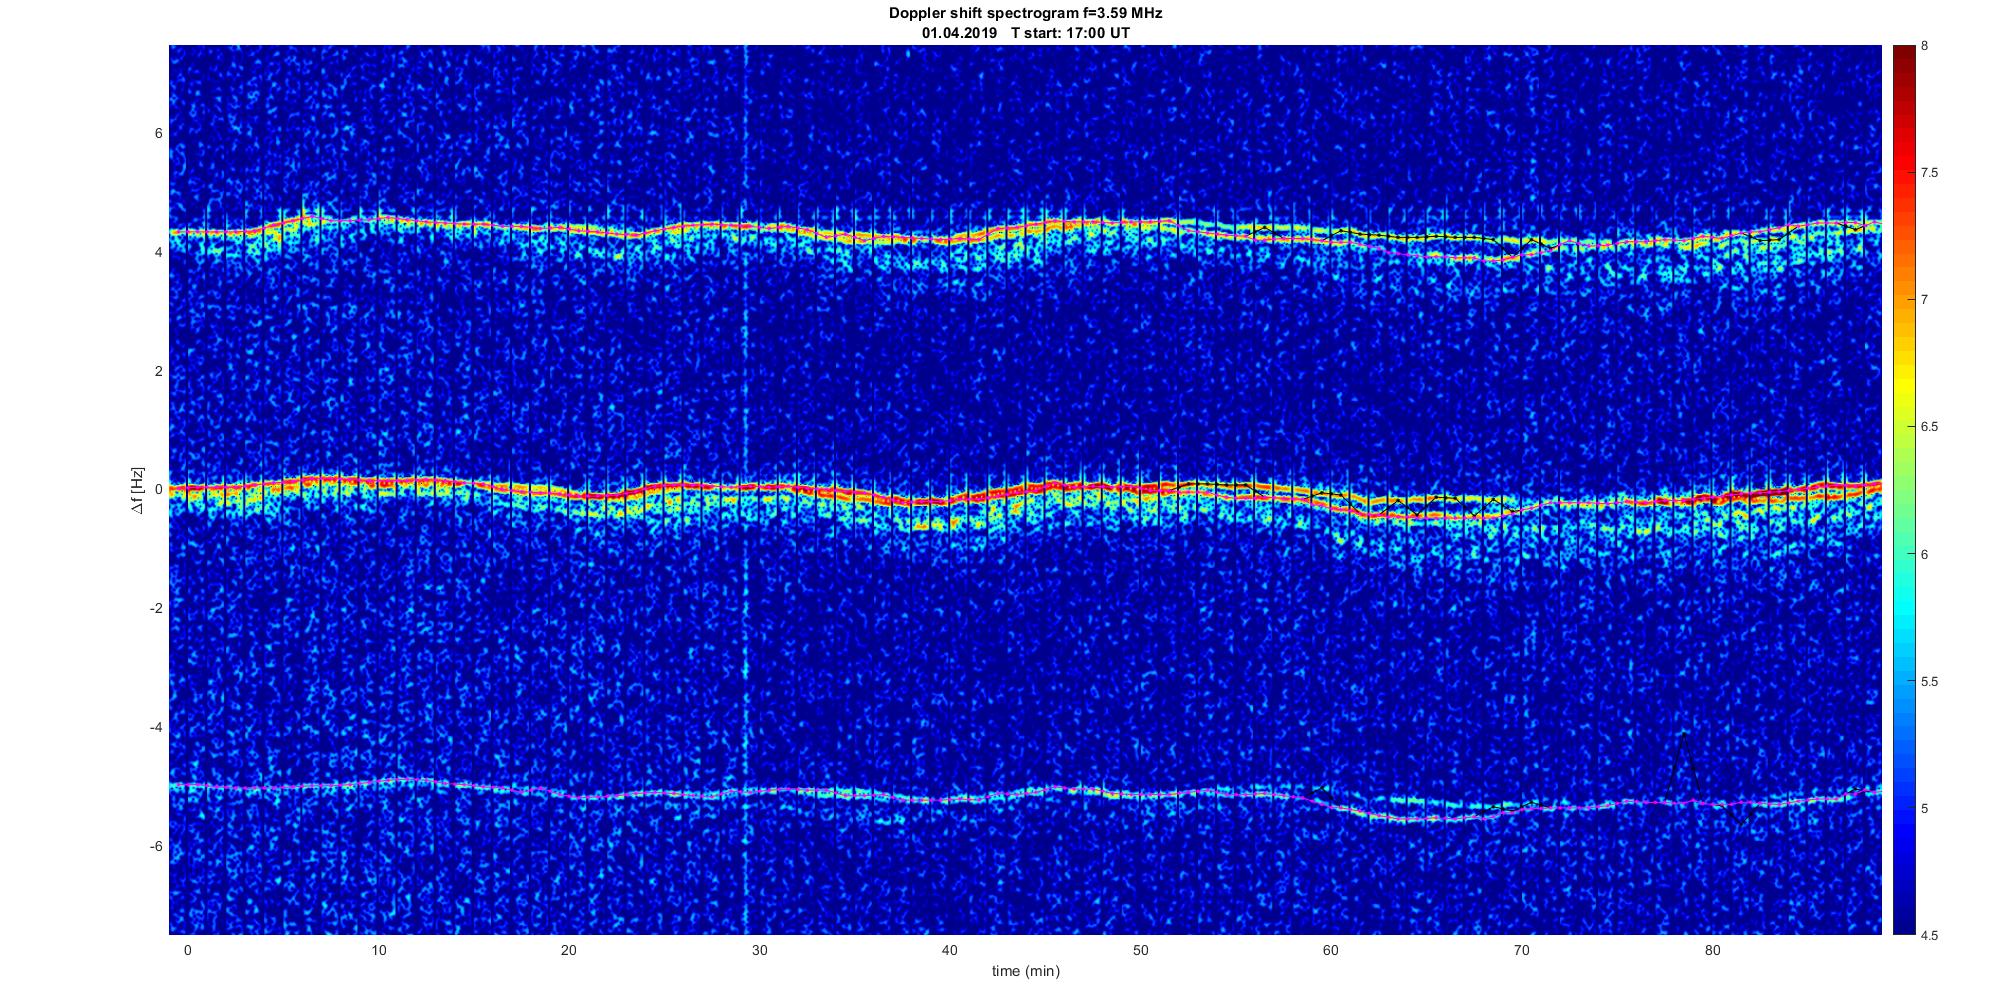Click the x-axis tick label 20
This screenshot has height=1003, width=2000.
pos(568,950)
